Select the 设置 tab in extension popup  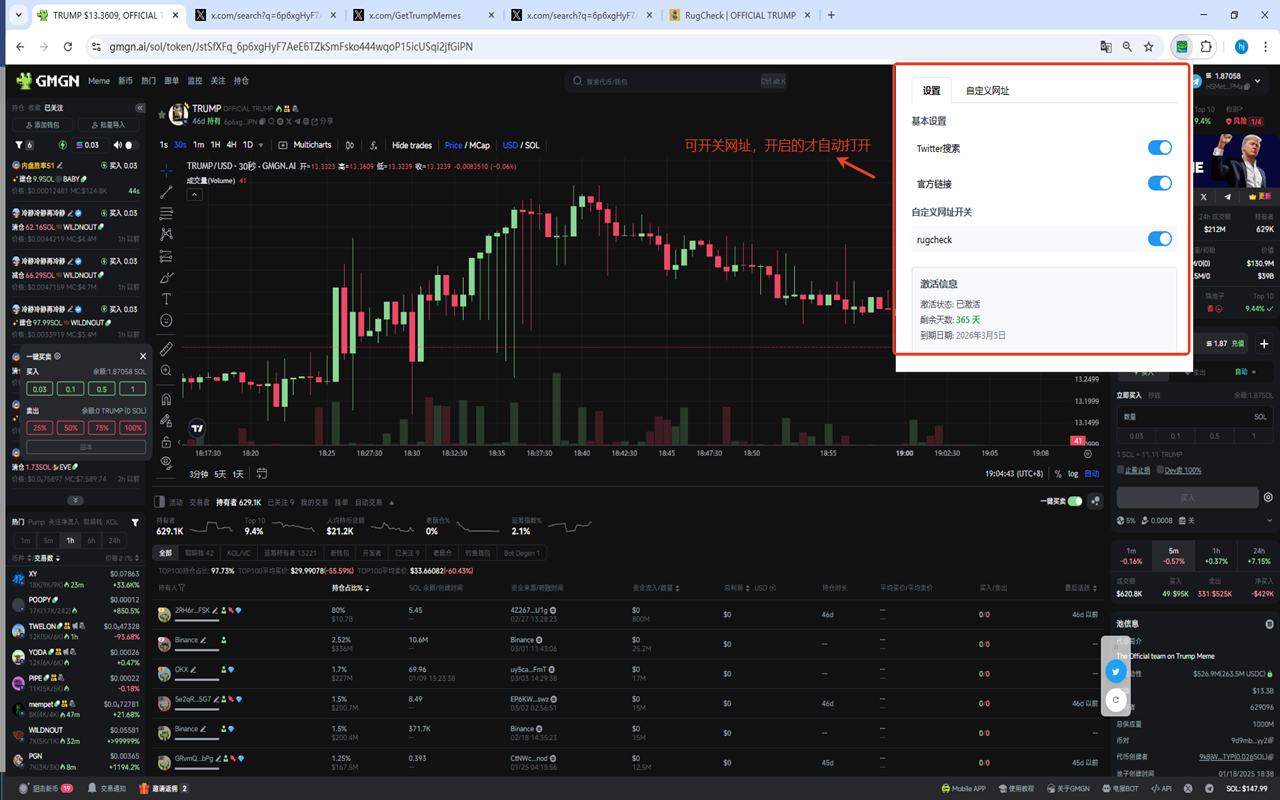click(931, 91)
